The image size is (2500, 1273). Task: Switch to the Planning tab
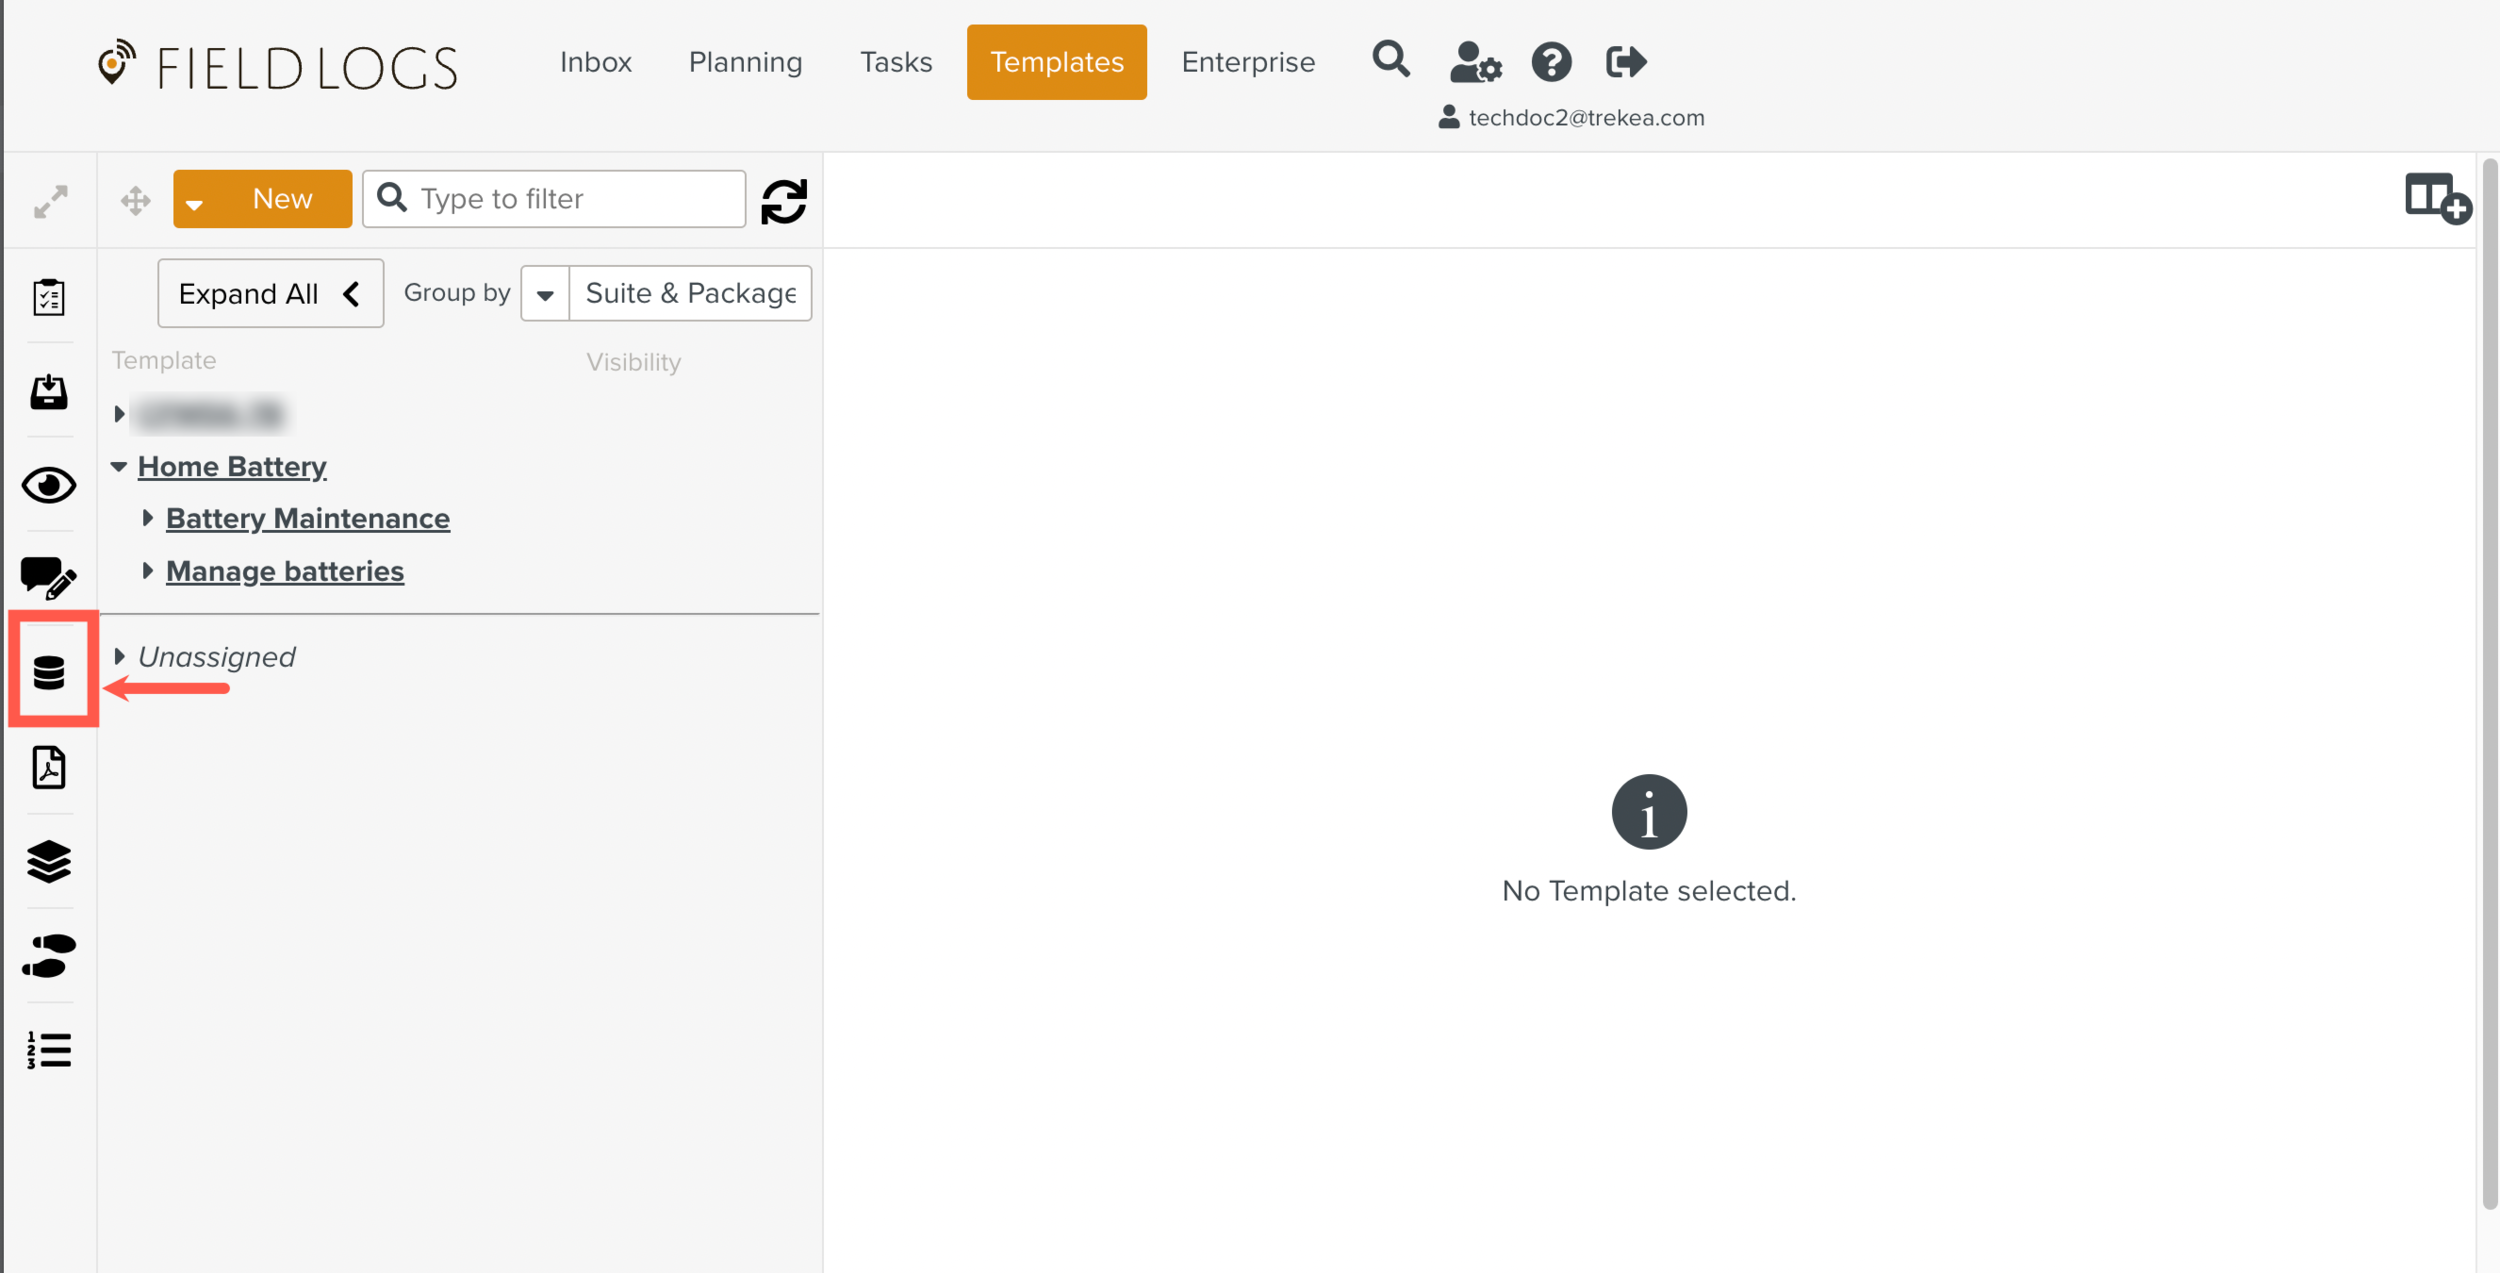click(746, 62)
